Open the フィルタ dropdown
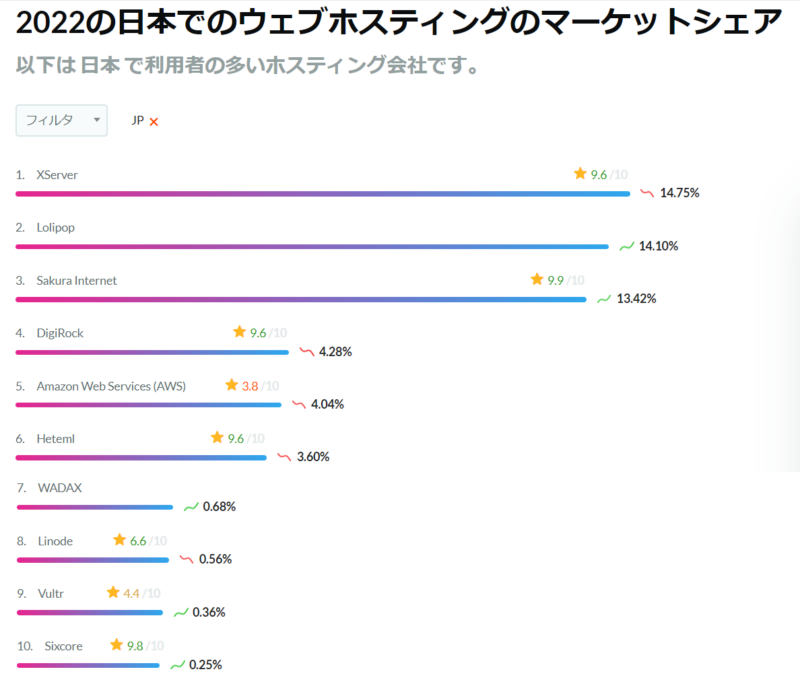Viewport: 800px width, 684px height. pyautogui.click(x=61, y=119)
